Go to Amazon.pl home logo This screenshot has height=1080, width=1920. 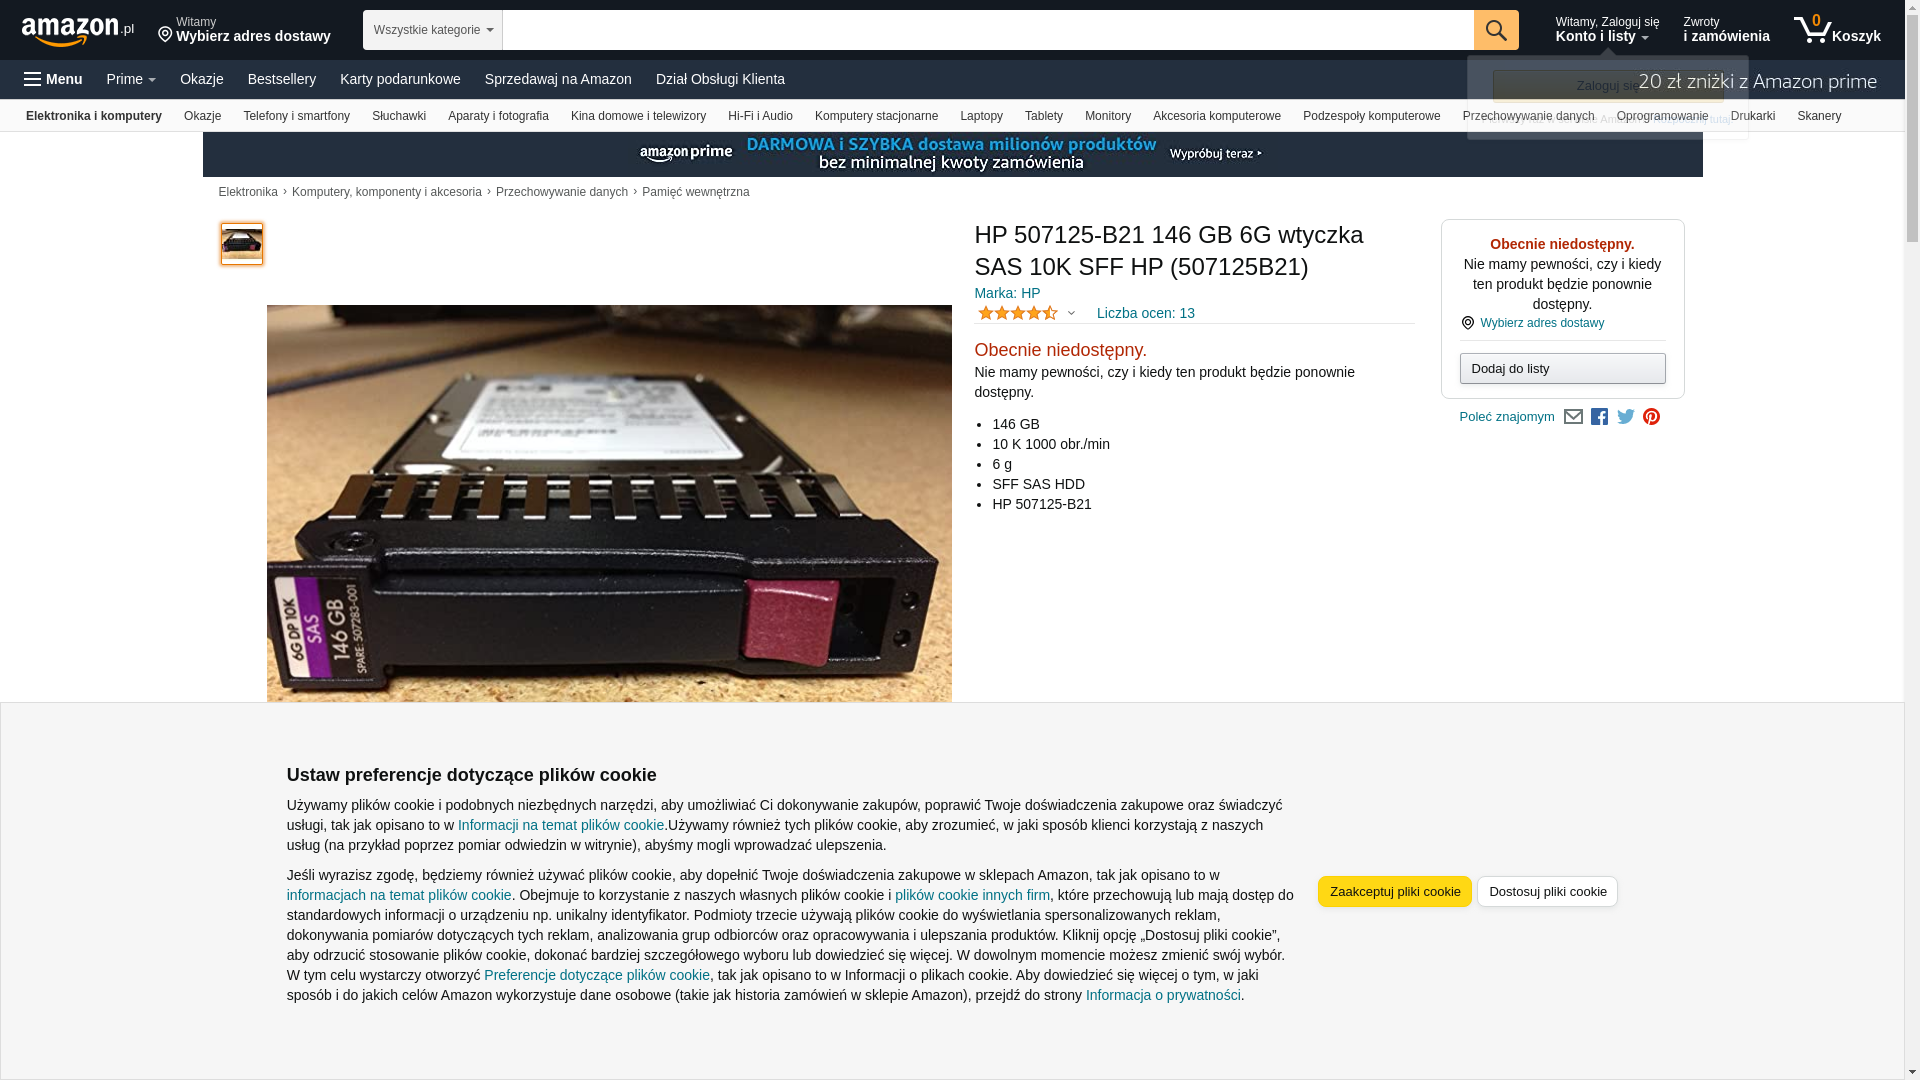pos(78,31)
